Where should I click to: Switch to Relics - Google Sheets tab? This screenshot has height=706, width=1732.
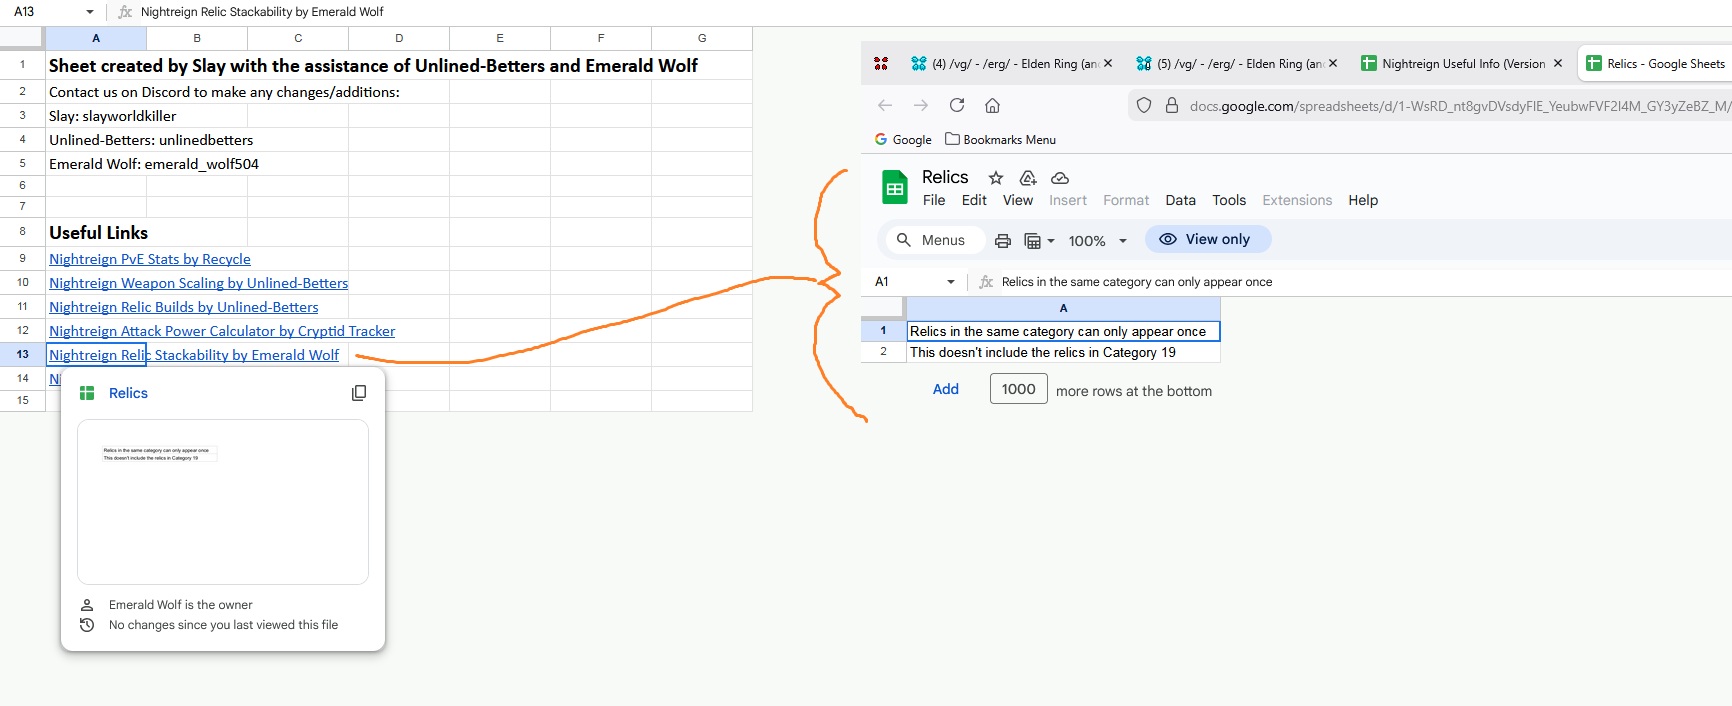pyautogui.click(x=1655, y=63)
